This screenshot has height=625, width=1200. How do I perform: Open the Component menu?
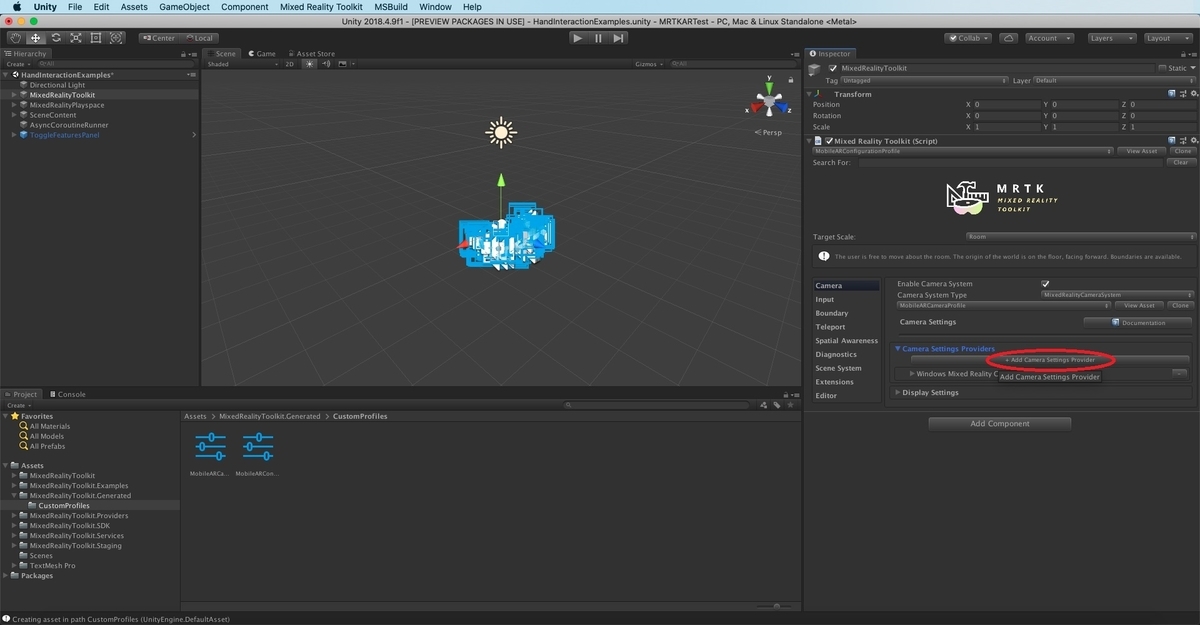pyautogui.click(x=244, y=7)
